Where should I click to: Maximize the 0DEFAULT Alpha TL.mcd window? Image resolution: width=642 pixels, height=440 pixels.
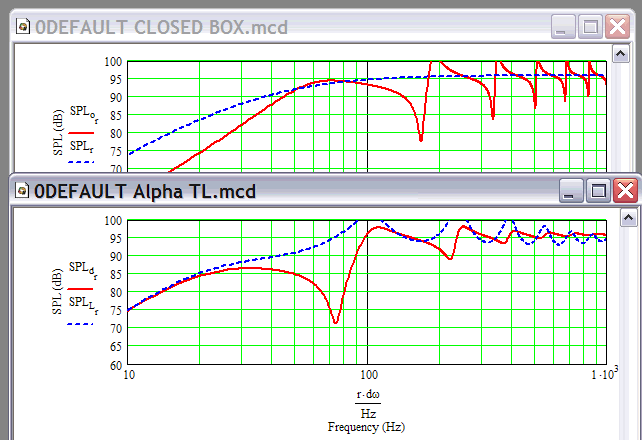point(598,190)
